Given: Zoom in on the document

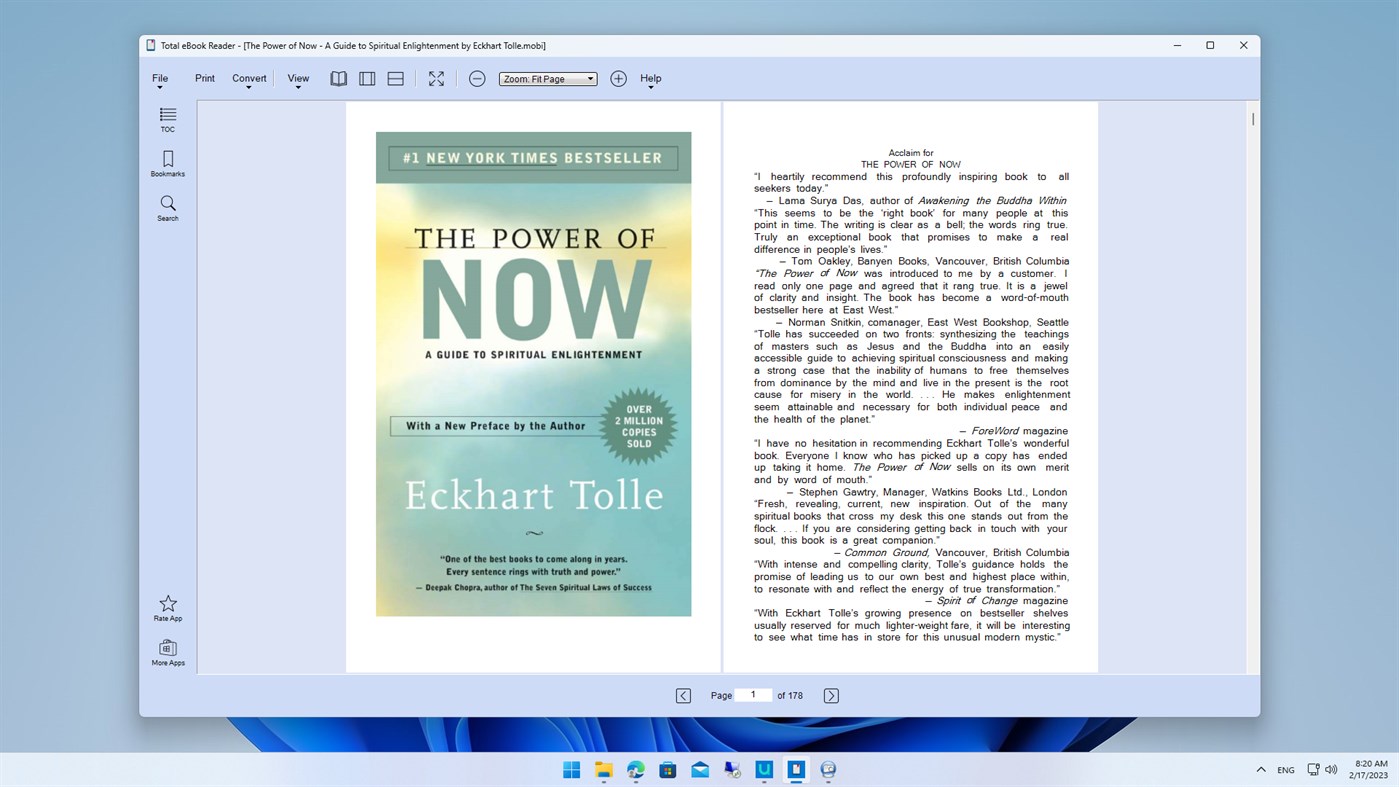Looking at the screenshot, I should tap(618, 78).
